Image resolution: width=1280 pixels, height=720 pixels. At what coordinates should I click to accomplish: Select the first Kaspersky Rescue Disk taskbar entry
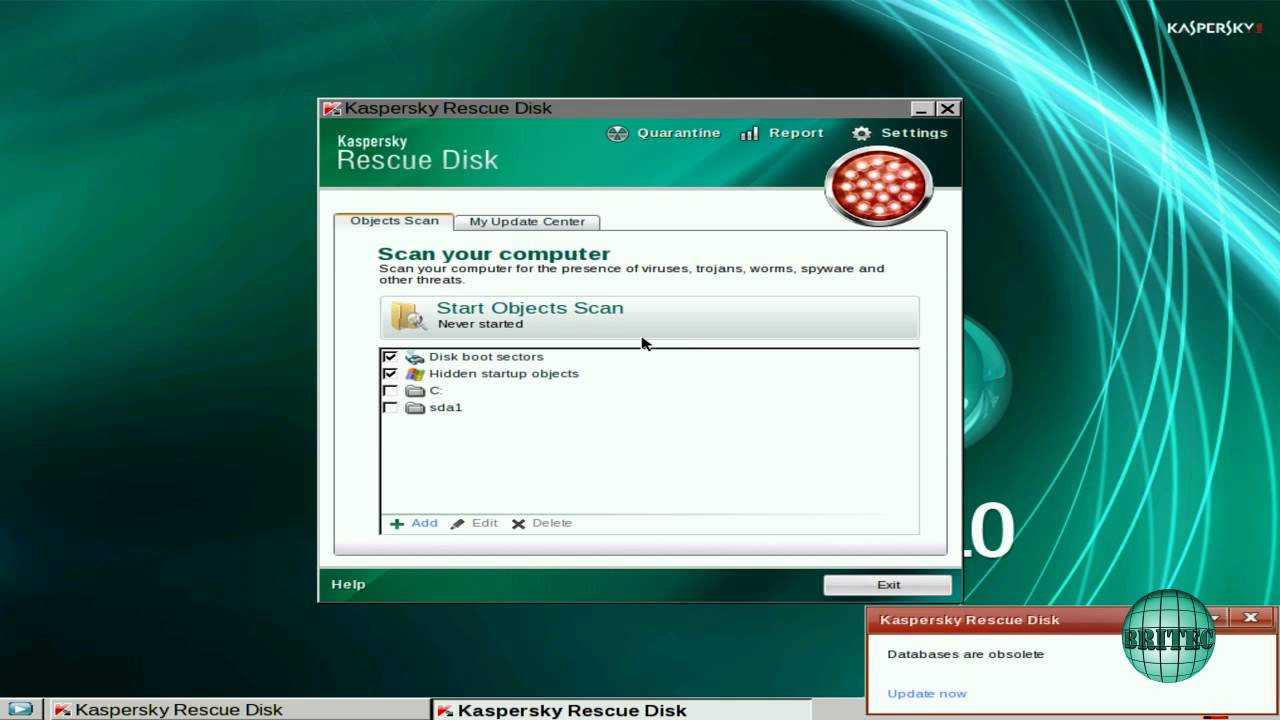coord(168,710)
